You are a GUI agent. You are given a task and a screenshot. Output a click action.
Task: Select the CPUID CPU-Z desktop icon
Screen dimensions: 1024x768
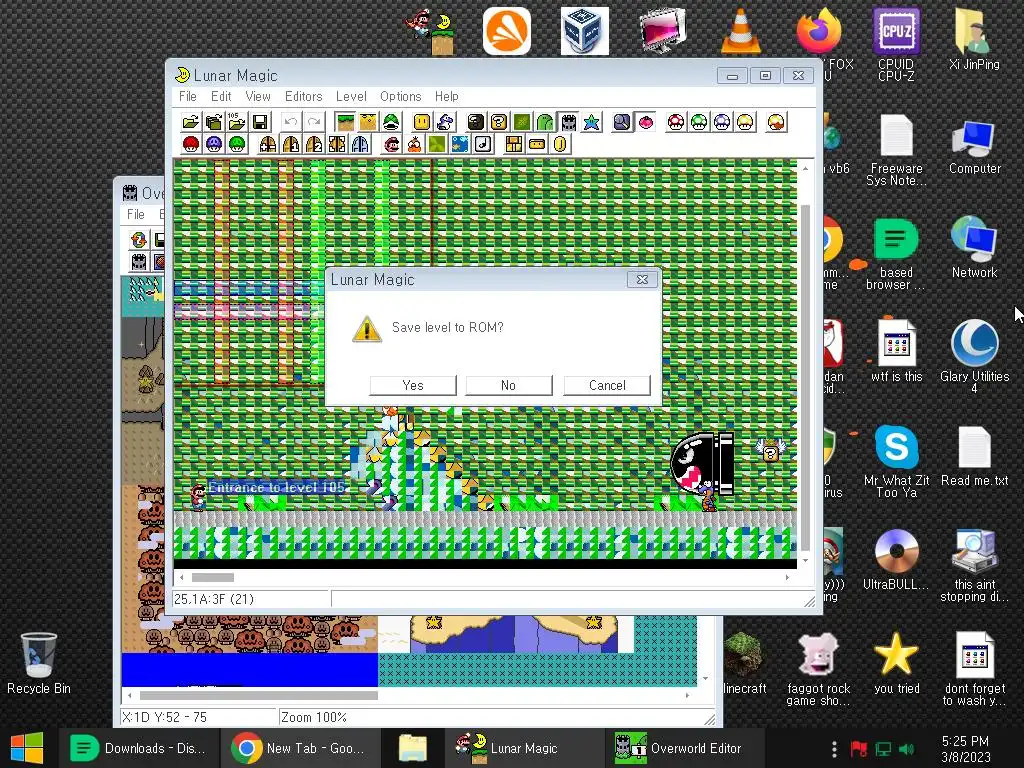pos(896,44)
